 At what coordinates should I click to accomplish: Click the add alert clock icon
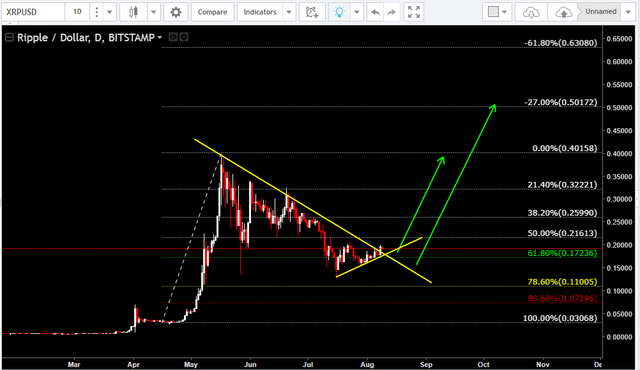[312, 12]
